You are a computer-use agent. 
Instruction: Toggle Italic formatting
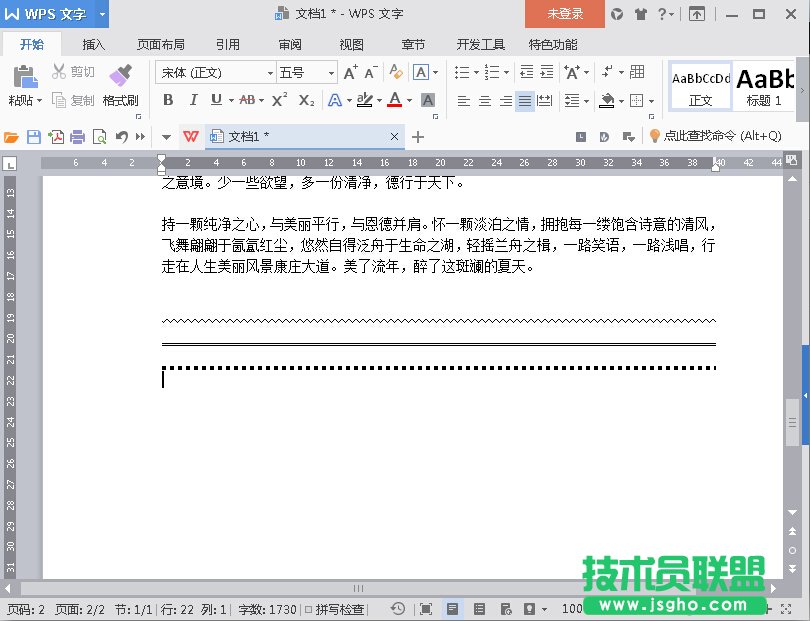click(x=191, y=100)
